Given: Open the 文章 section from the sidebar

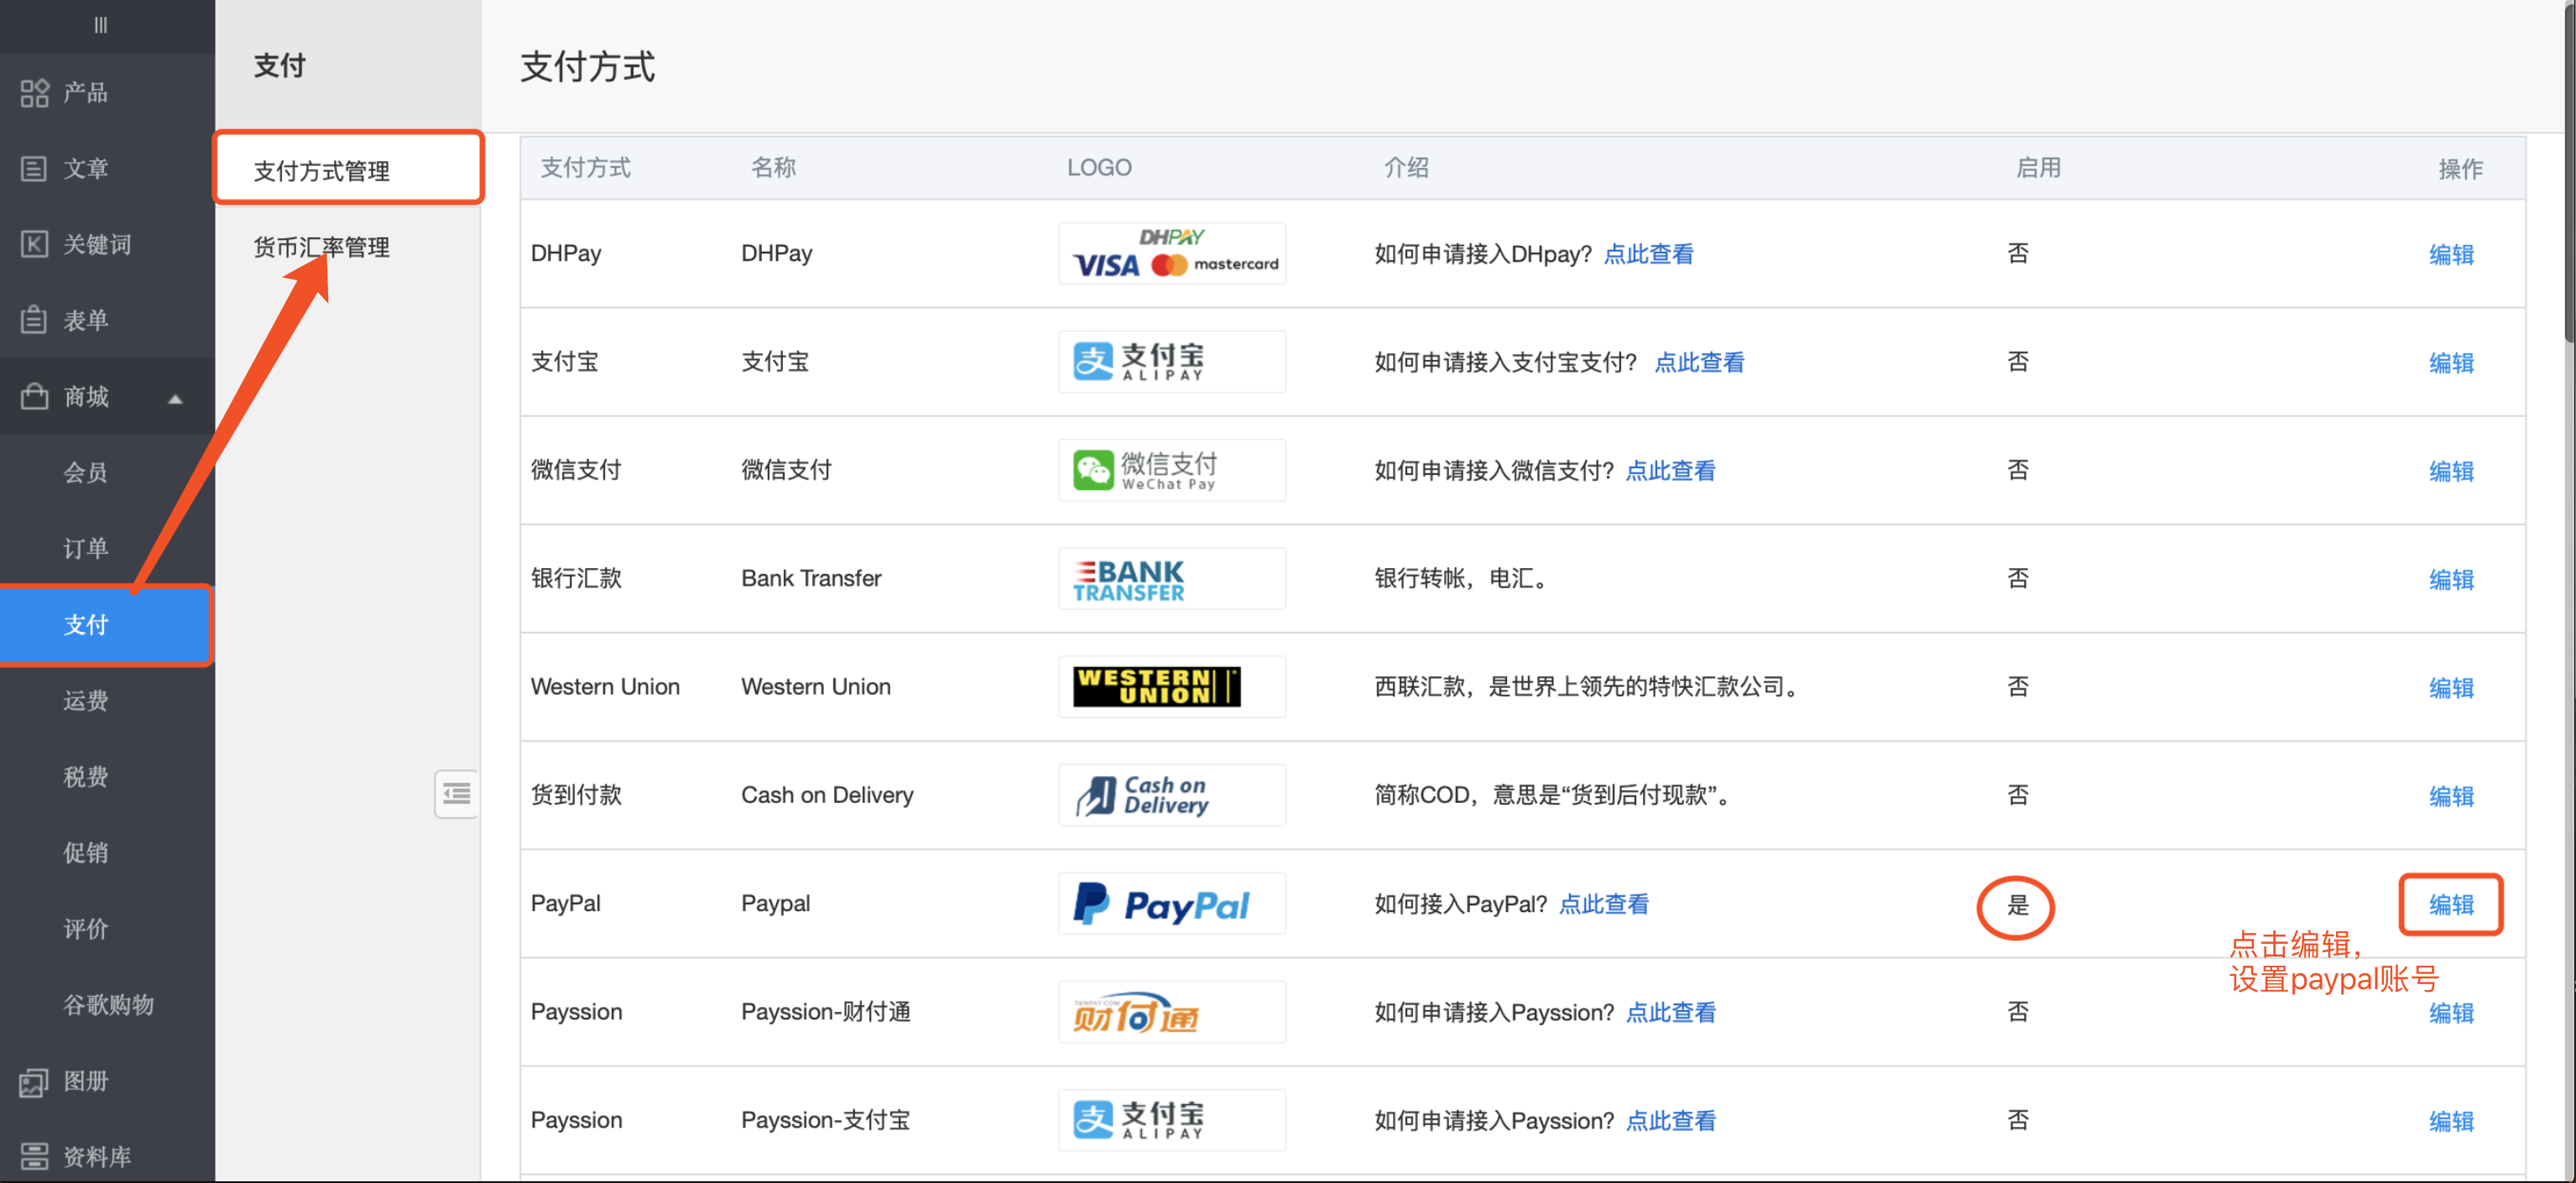Looking at the screenshot, I should (85, 168).
